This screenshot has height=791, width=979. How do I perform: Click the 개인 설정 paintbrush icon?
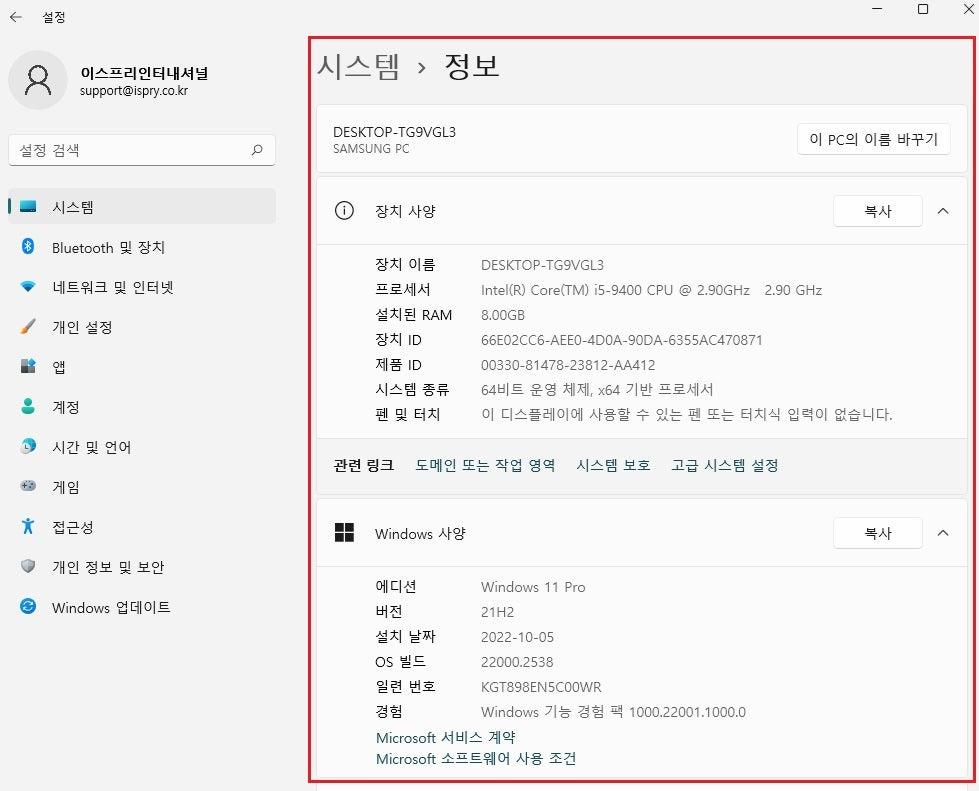28,327
